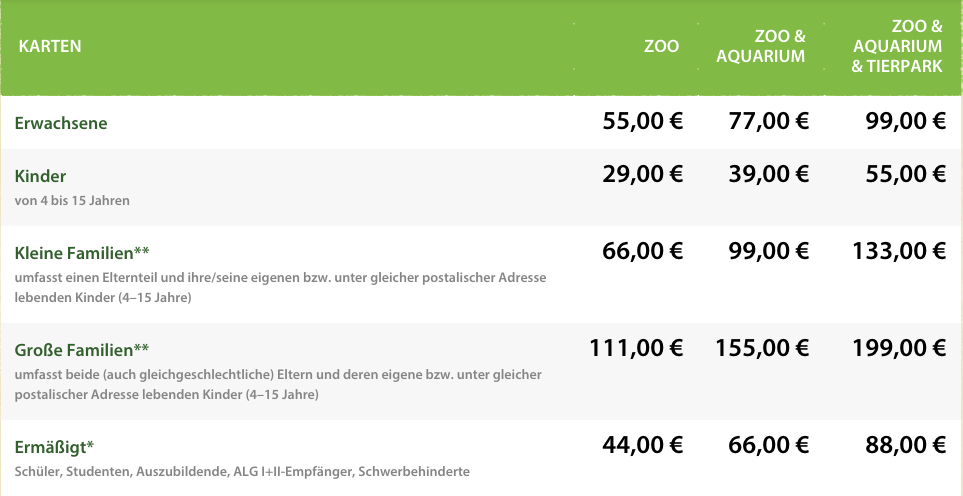Click the Ermäßigt* row label
The width and height of the screenshot is (963, 496).
[x=54, y=446]
